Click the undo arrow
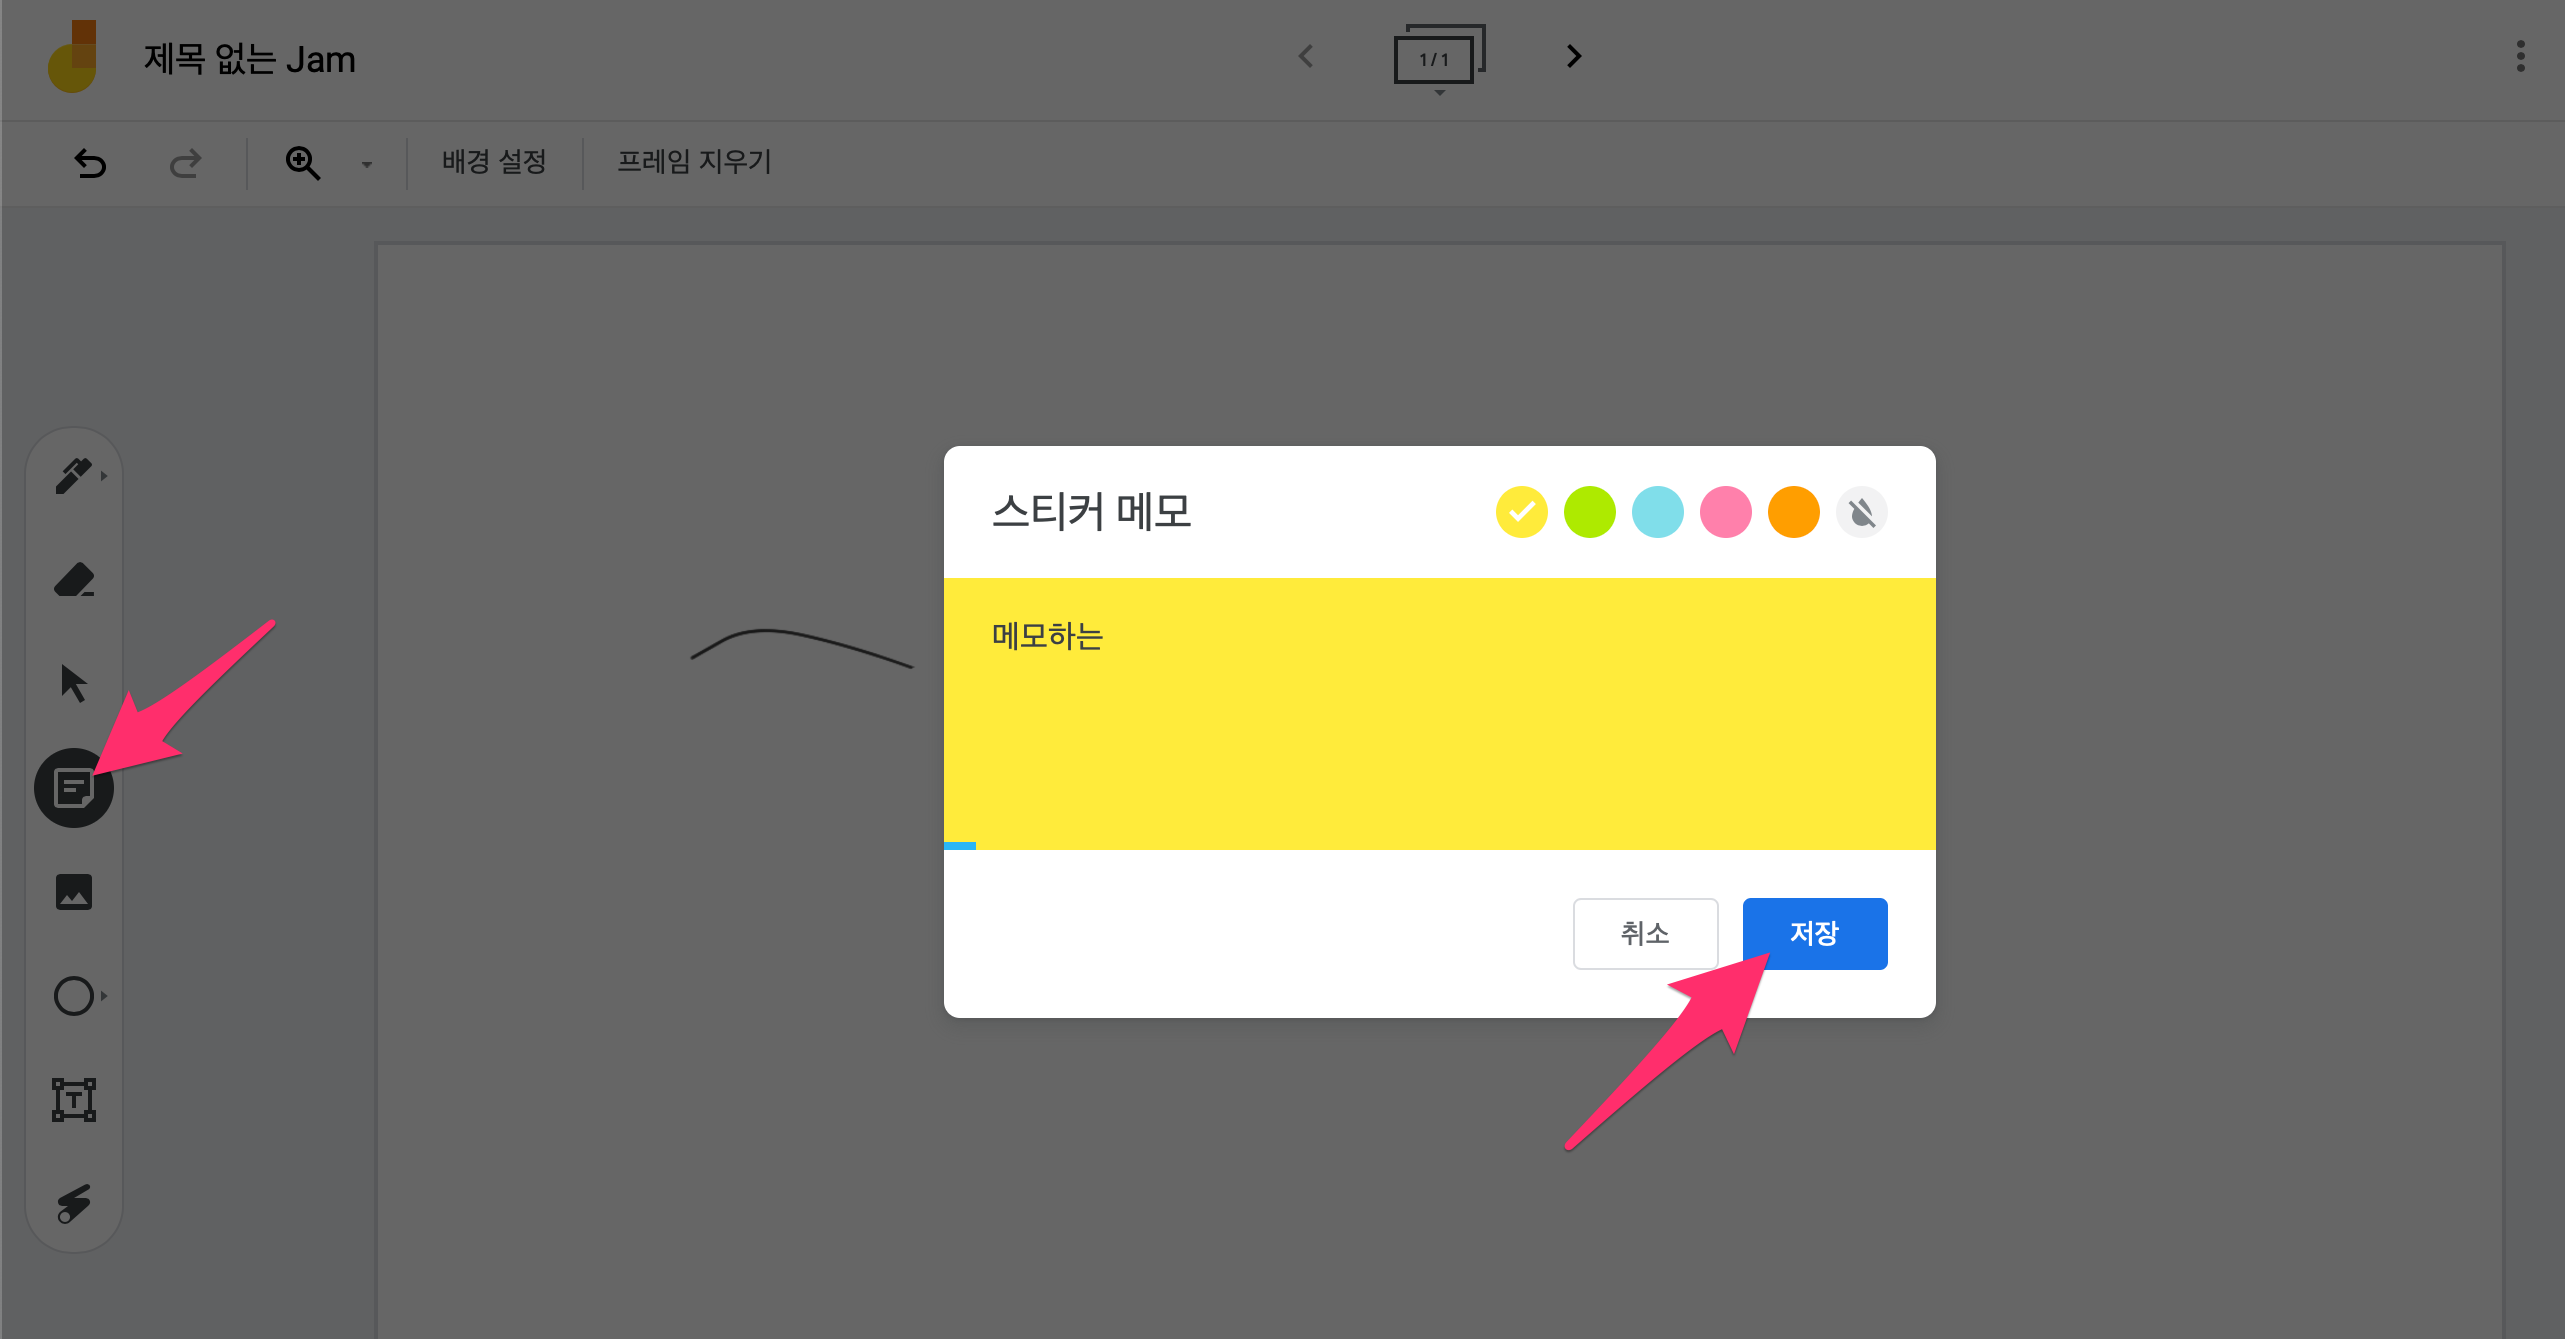The image size is (2565, 1339). pyautogui.click(x=90, y=162)
